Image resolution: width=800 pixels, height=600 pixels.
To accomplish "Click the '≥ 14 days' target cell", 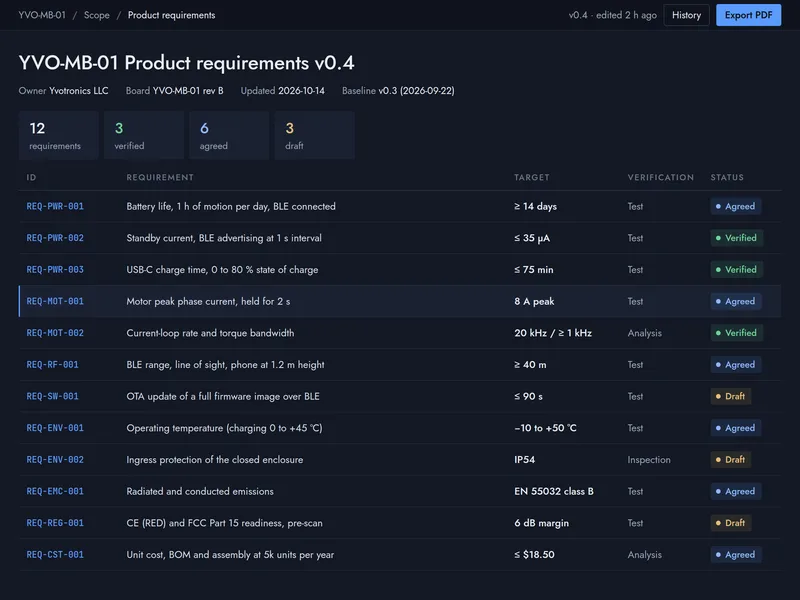I will [535, 207].
